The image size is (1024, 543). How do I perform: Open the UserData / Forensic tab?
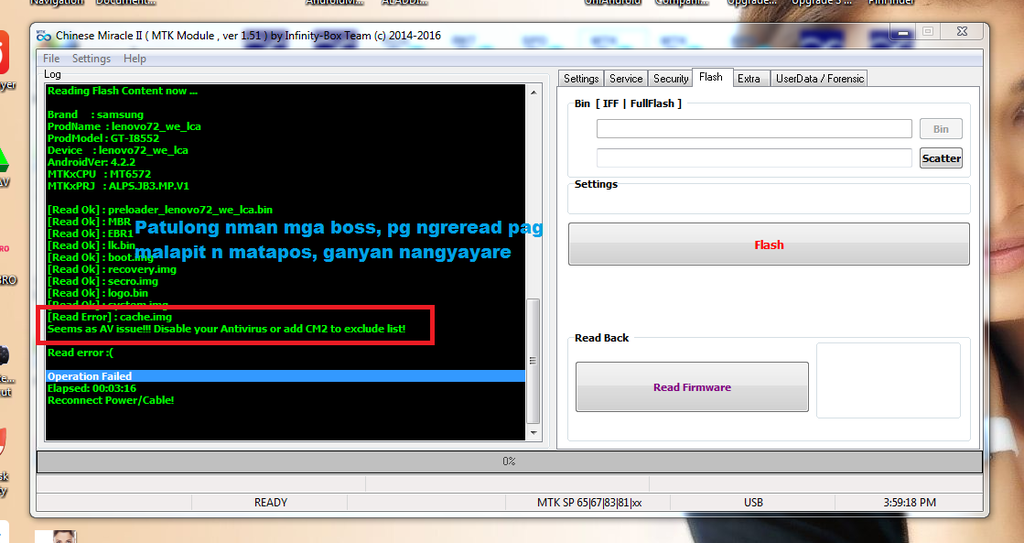820,78
